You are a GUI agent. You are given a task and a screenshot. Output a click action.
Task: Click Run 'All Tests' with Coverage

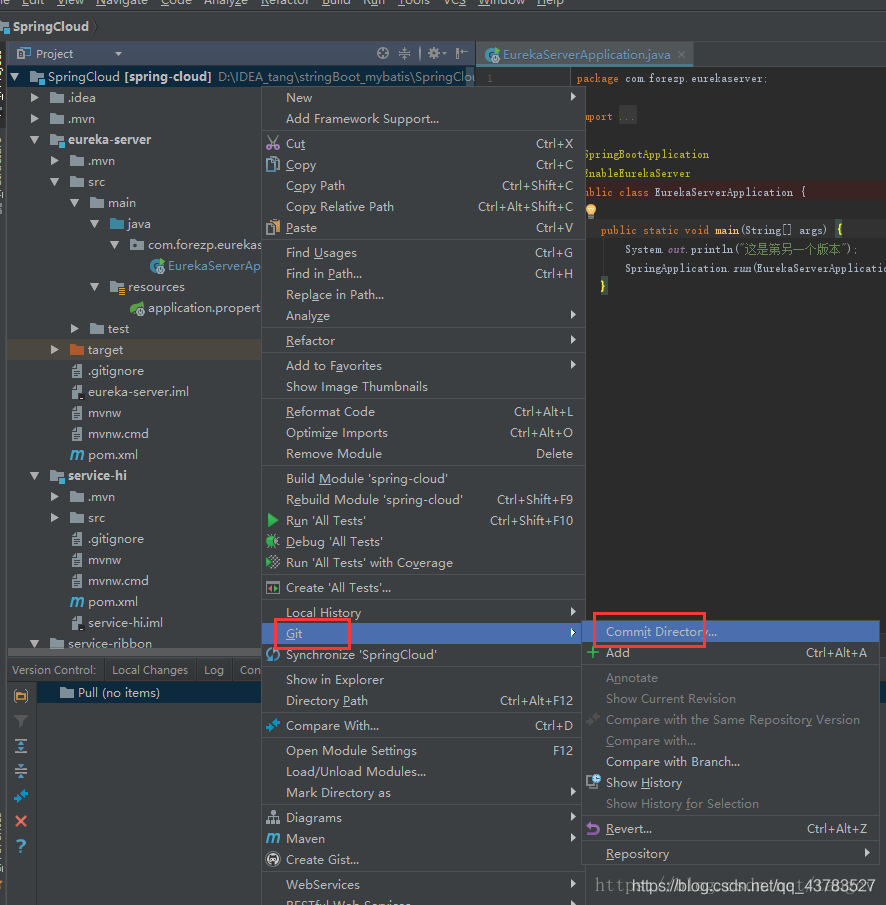pyautogui.click(x=423, y=563)
